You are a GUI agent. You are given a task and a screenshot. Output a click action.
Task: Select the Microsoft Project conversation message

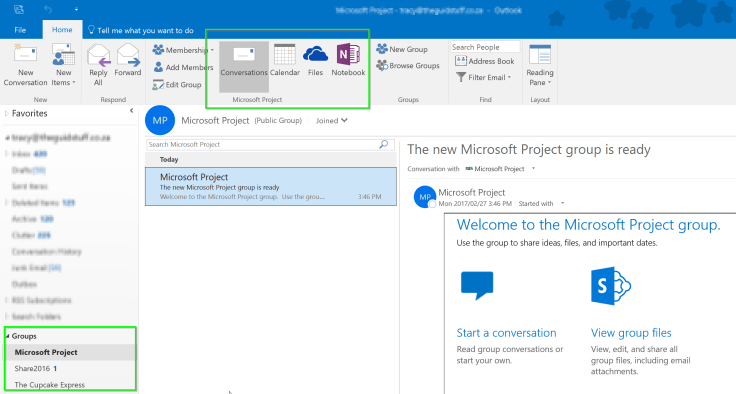click(x=271, y=187)
